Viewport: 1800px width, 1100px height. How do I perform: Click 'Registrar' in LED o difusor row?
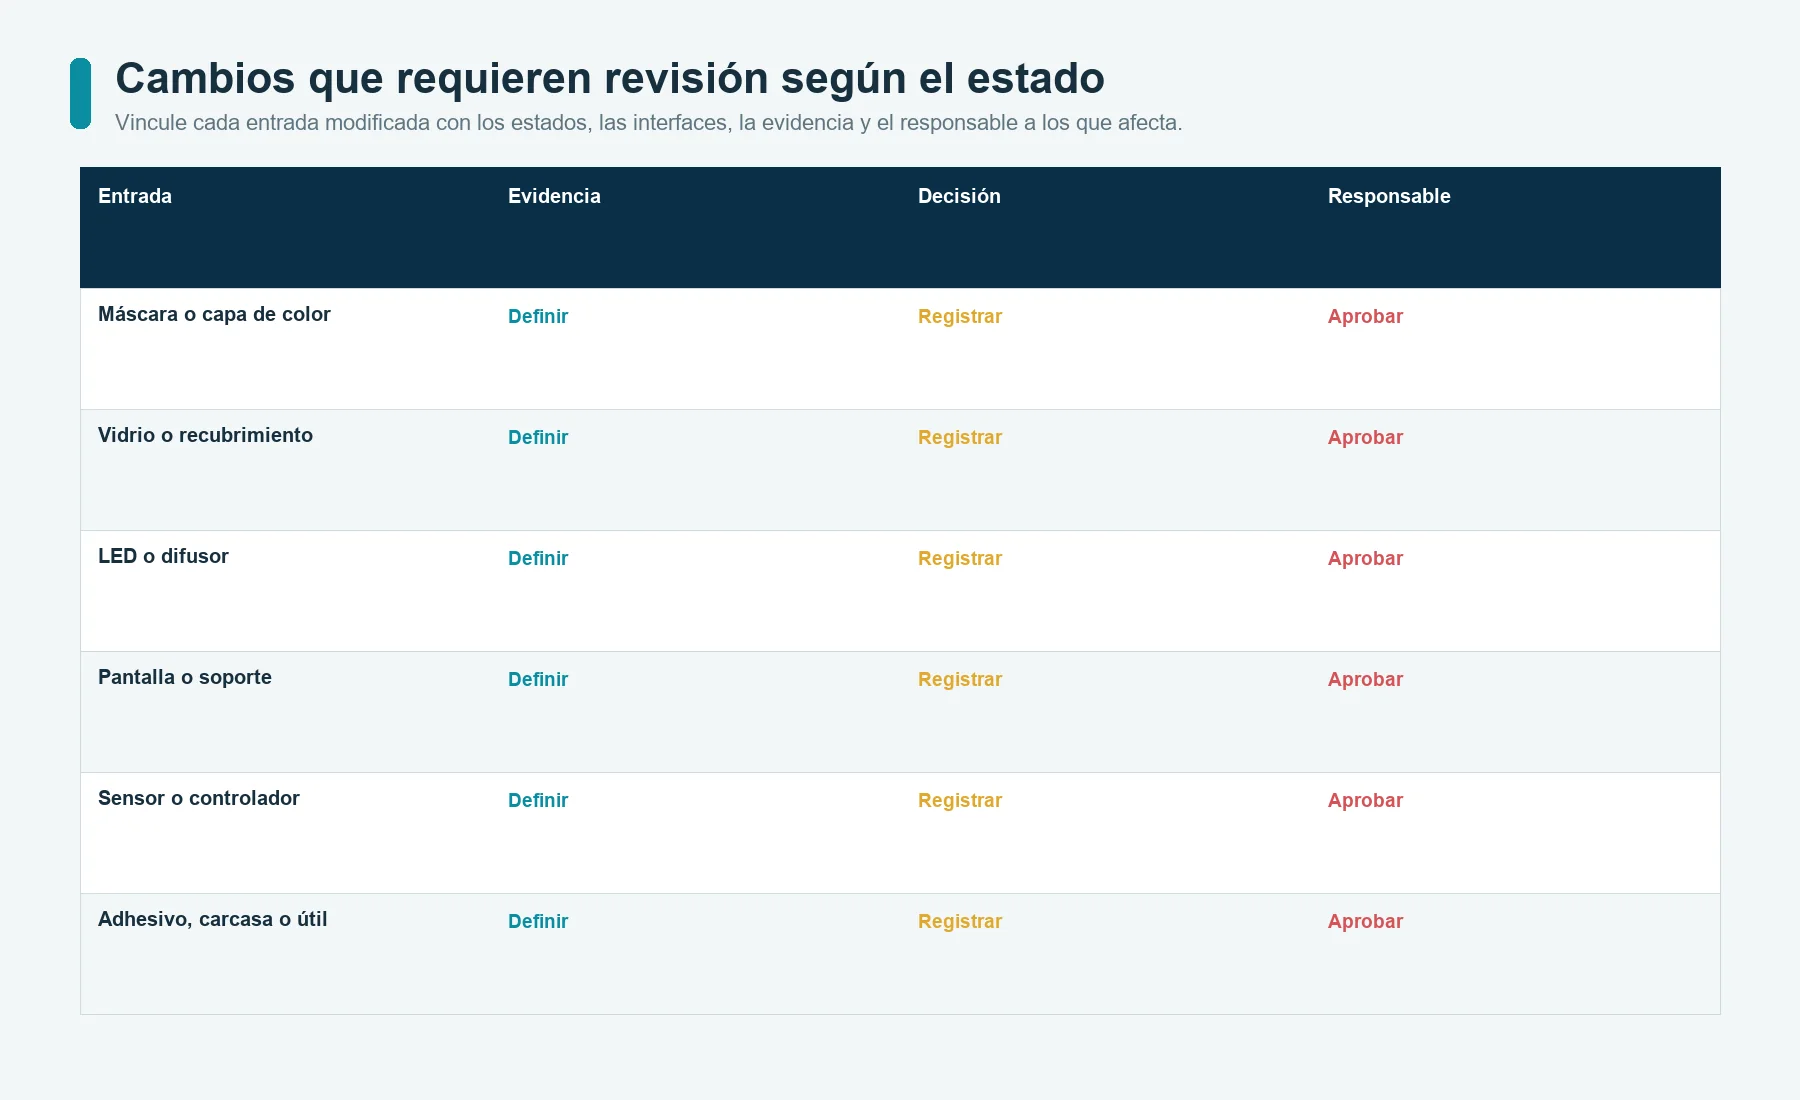[x=960, y=558]
